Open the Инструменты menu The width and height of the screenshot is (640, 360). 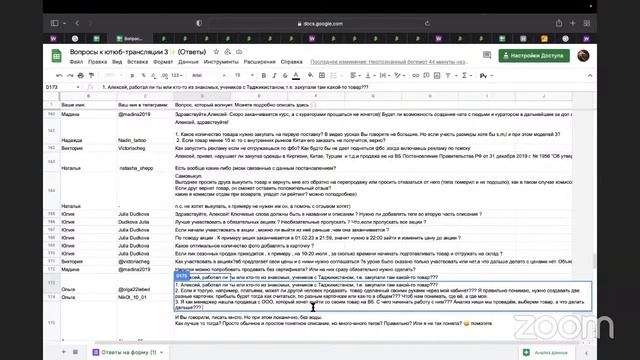(x=221, y=62)
